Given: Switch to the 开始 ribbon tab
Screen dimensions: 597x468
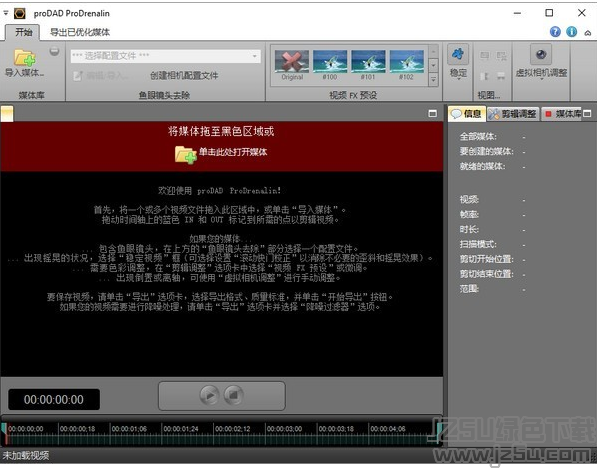Looking at the screenshot, I should [x=23, y=32].
